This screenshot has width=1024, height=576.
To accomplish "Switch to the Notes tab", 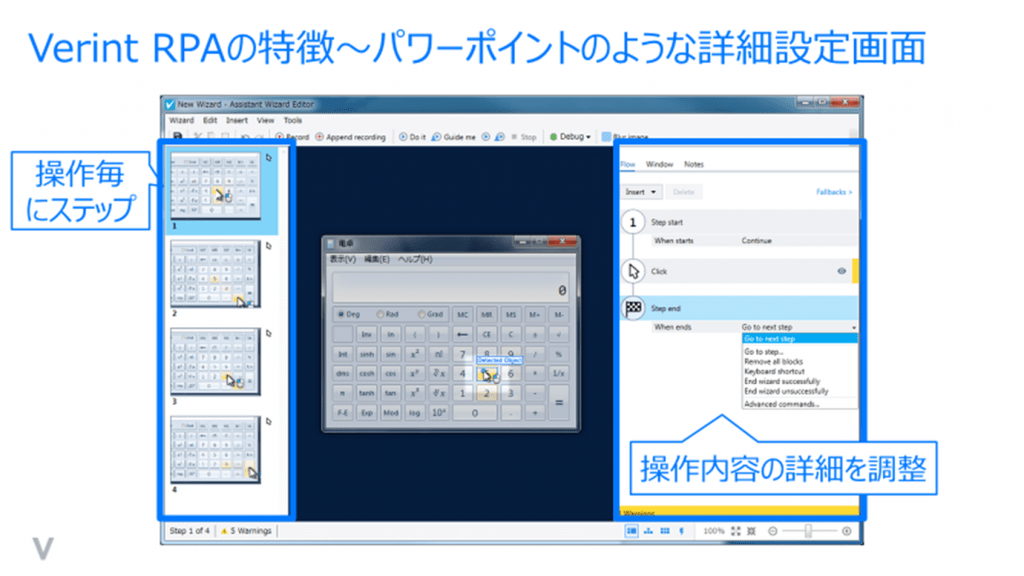I will point(694,164).
